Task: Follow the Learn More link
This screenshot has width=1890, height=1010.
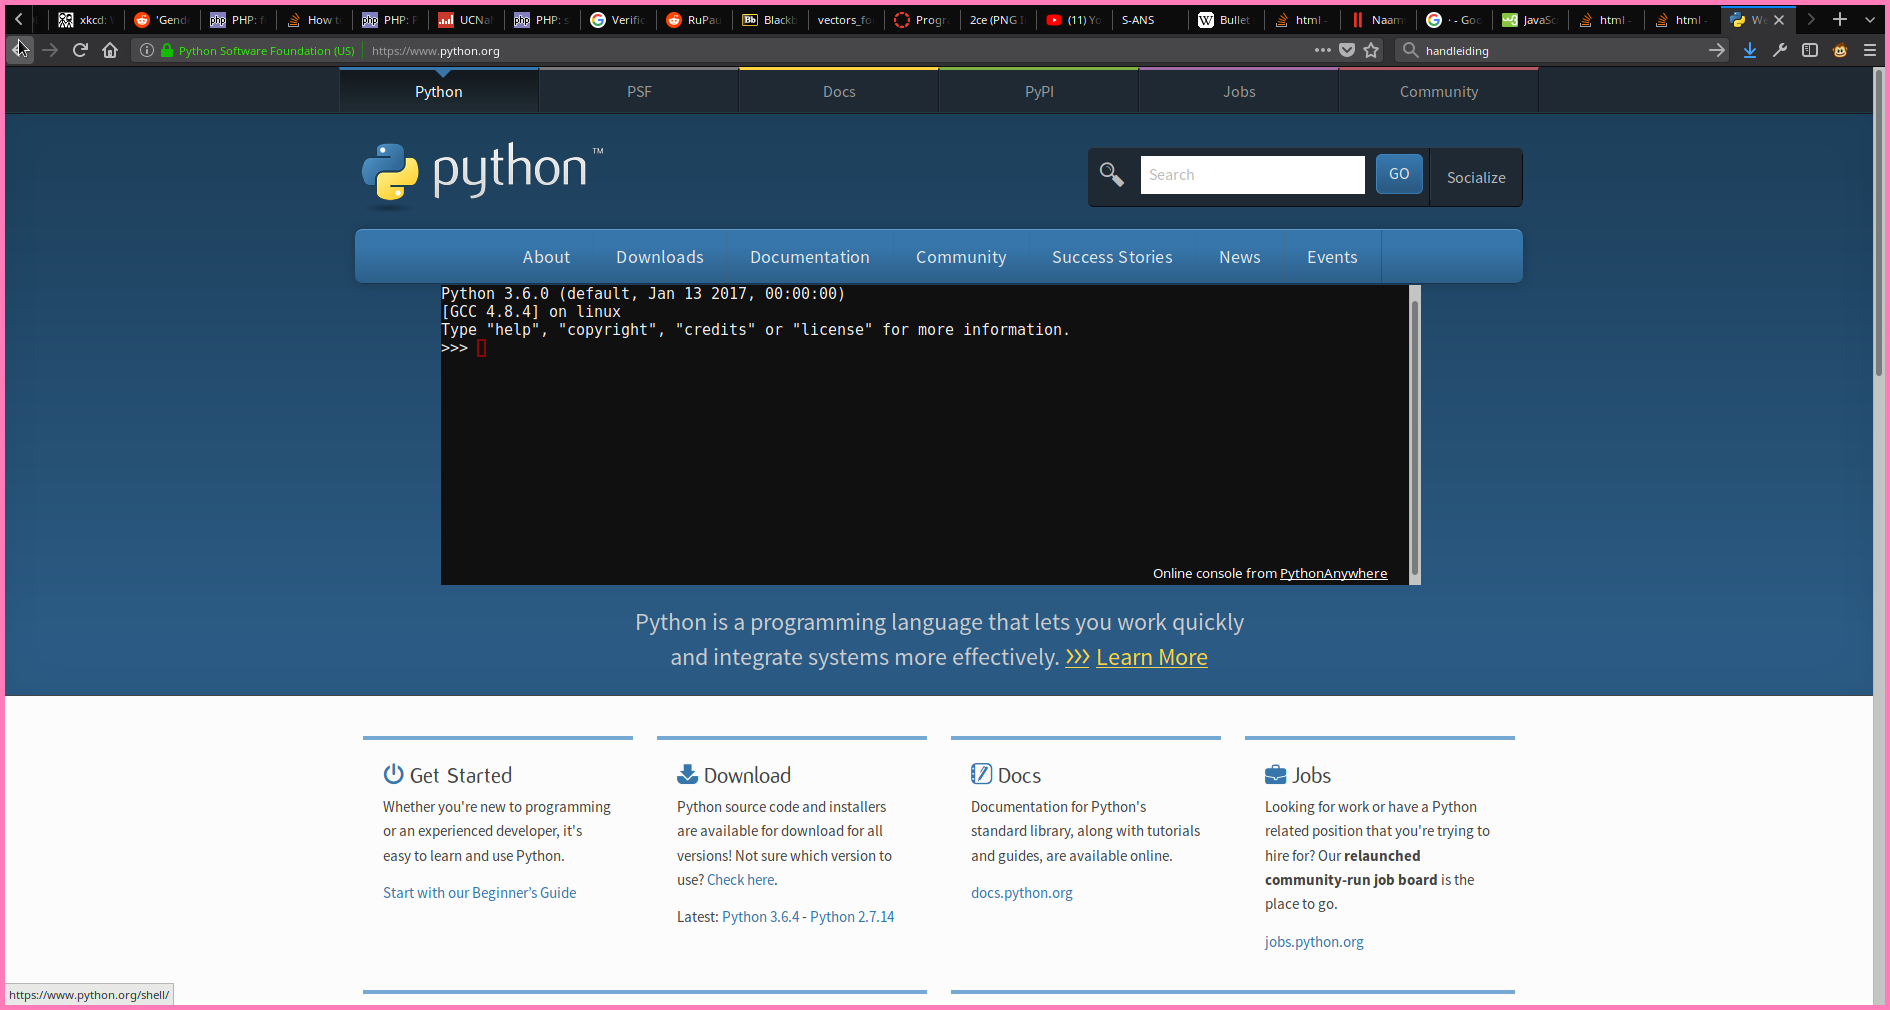Action: coord(1151,657)
